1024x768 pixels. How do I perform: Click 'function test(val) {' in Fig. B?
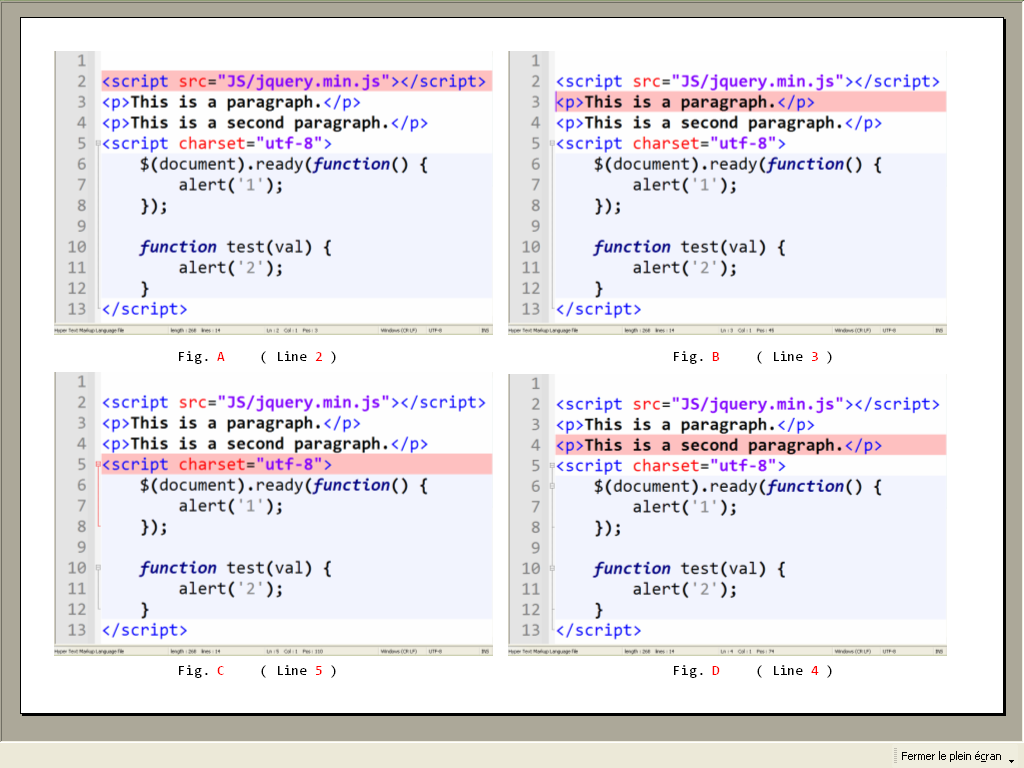click(x=689, y=247)
